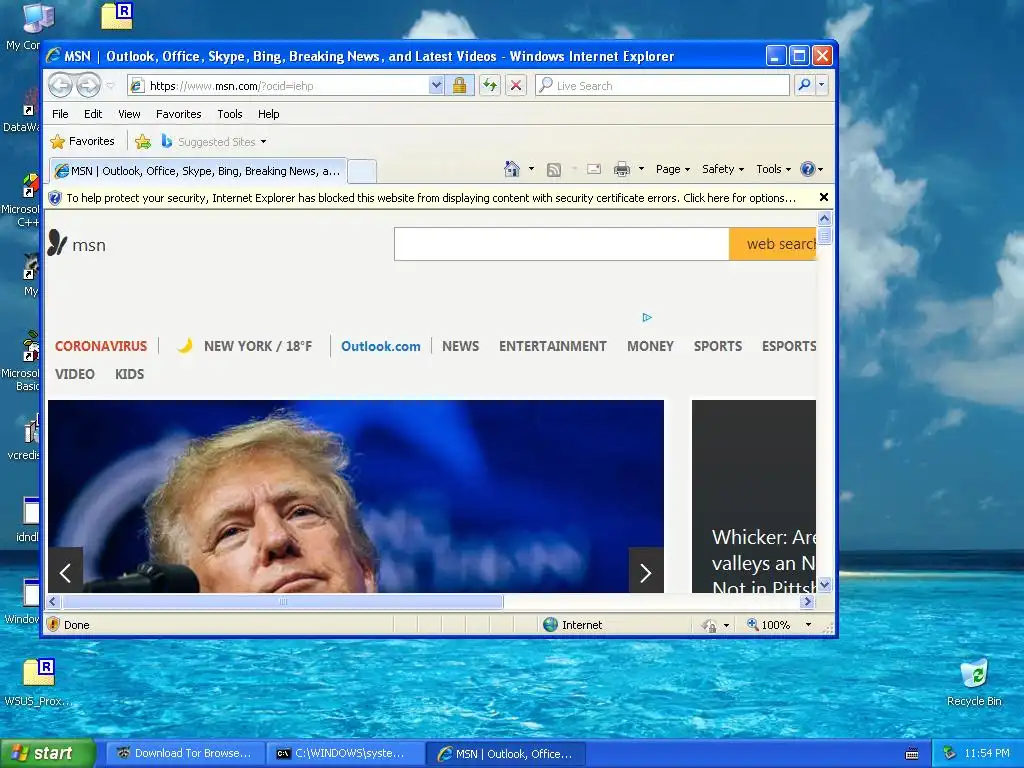Viewport: 1024px width, 768px height.
Task: Open the ENTERTAINMENT section link
Action: 552,346
